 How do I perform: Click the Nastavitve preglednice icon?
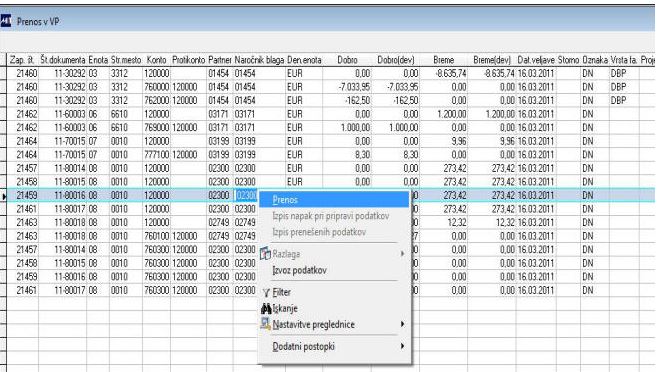[265, 324]
